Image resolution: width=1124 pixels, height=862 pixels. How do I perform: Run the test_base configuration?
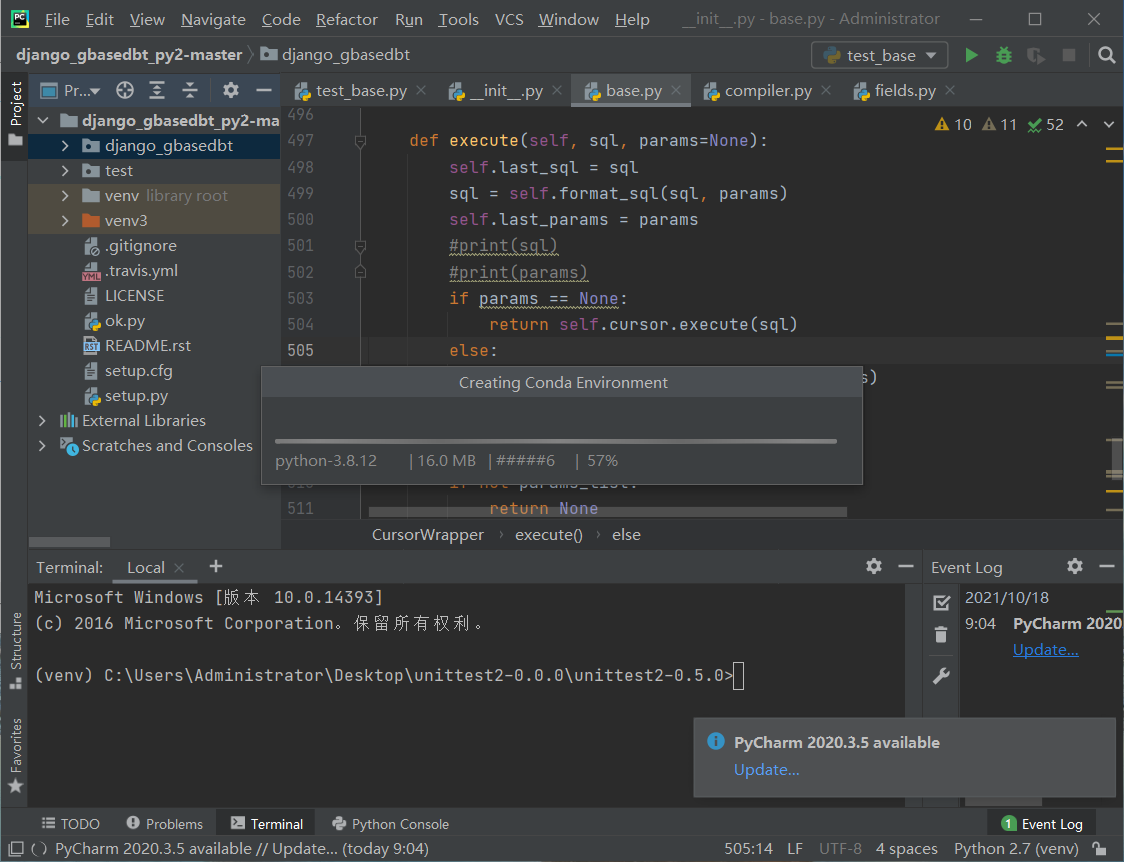point(969,56)
